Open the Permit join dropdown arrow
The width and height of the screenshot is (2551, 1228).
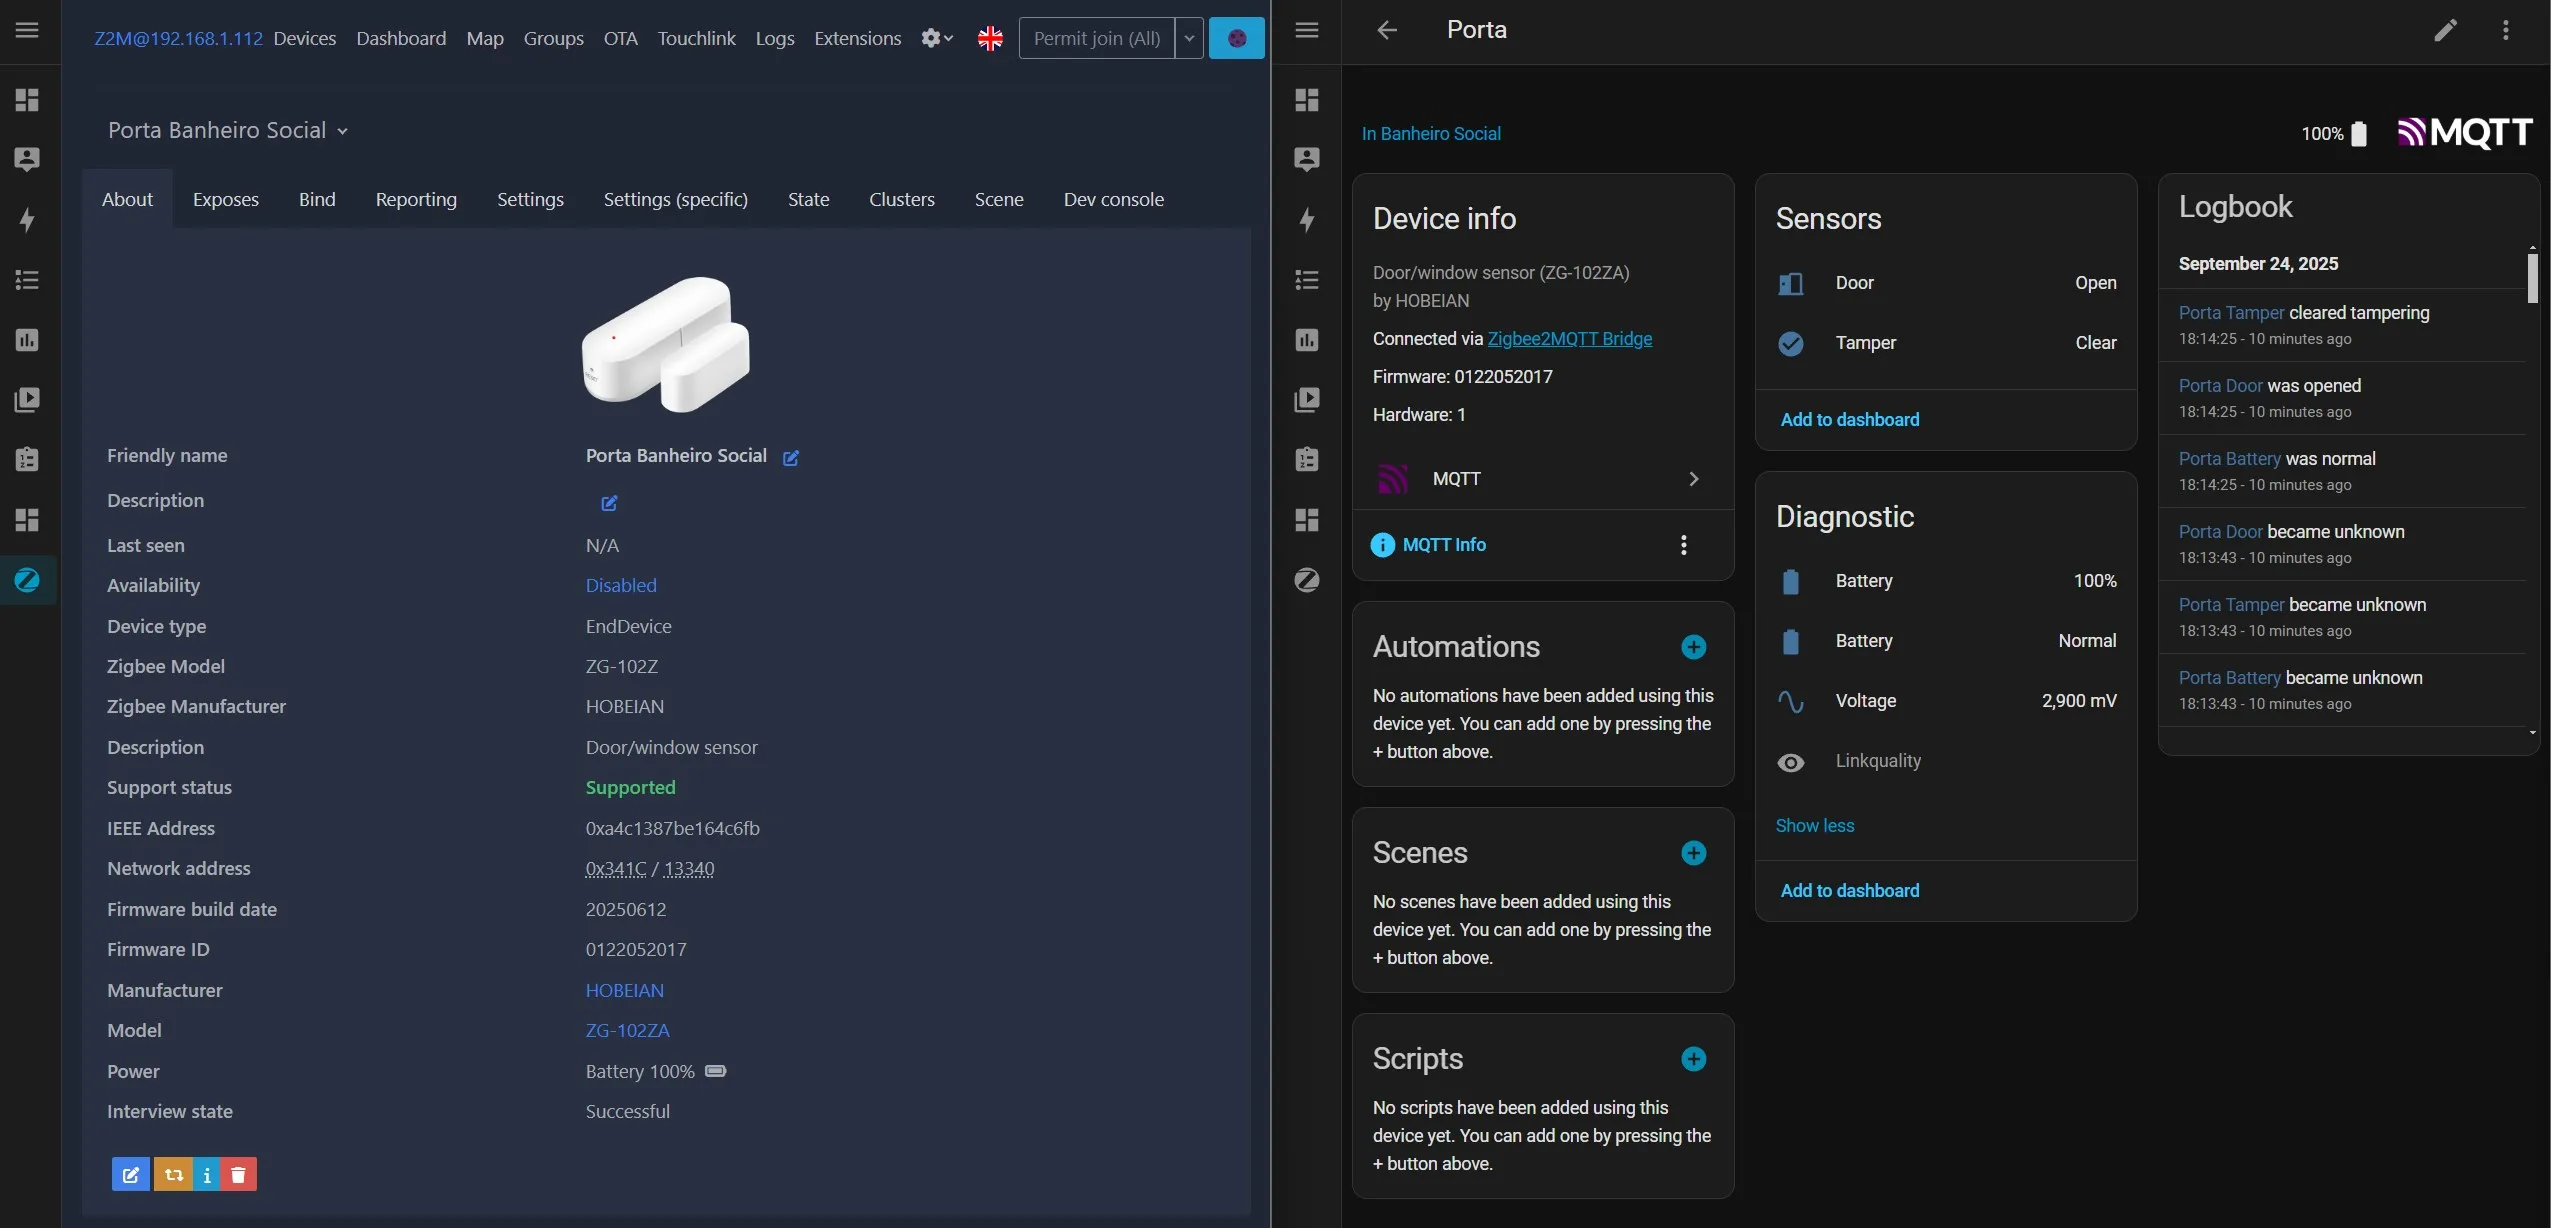(1188, 38)
